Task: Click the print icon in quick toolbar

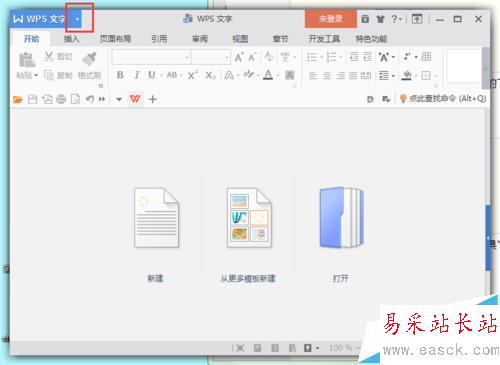Action: click(61, 99)
